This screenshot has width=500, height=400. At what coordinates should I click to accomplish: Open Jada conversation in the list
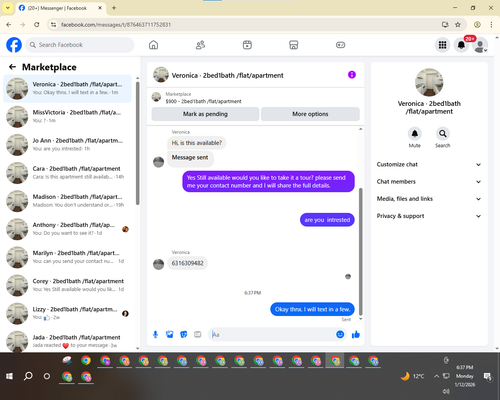(67, 341)
